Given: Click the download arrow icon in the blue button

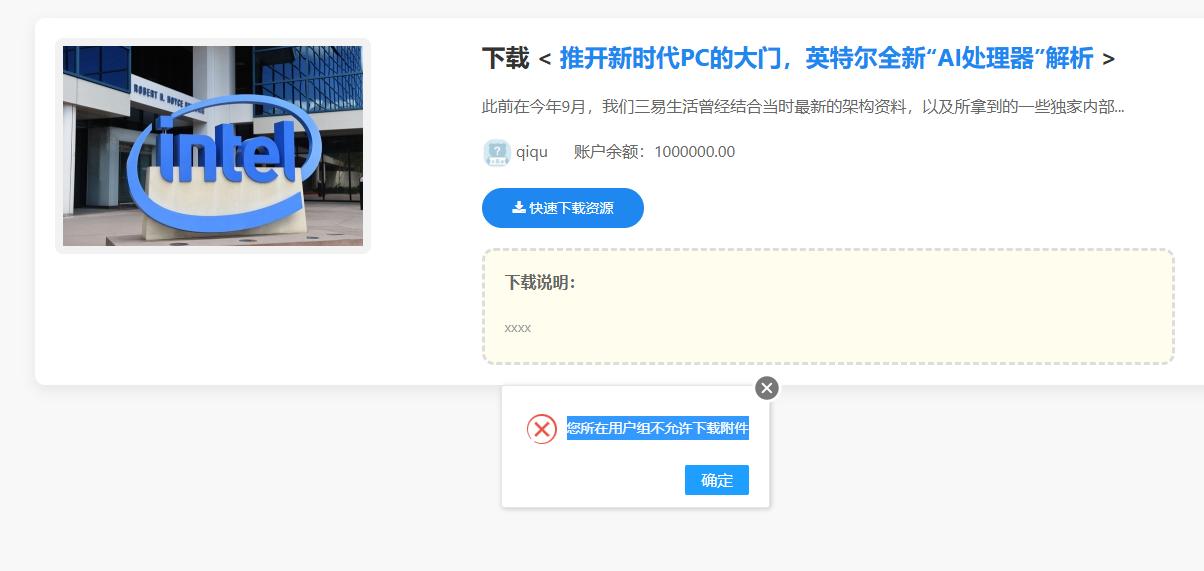Looking at the screenshot, I should pos(518,207).
